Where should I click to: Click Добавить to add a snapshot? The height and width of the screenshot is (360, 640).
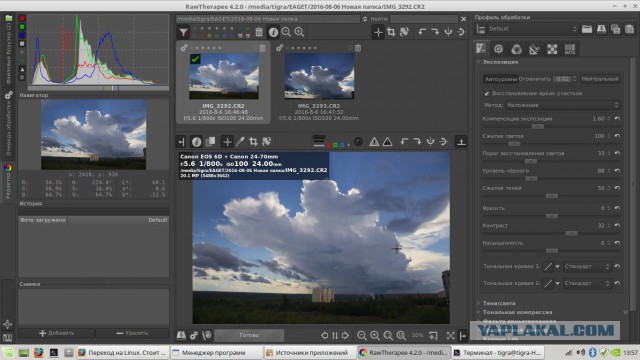(x=57, y=333)
